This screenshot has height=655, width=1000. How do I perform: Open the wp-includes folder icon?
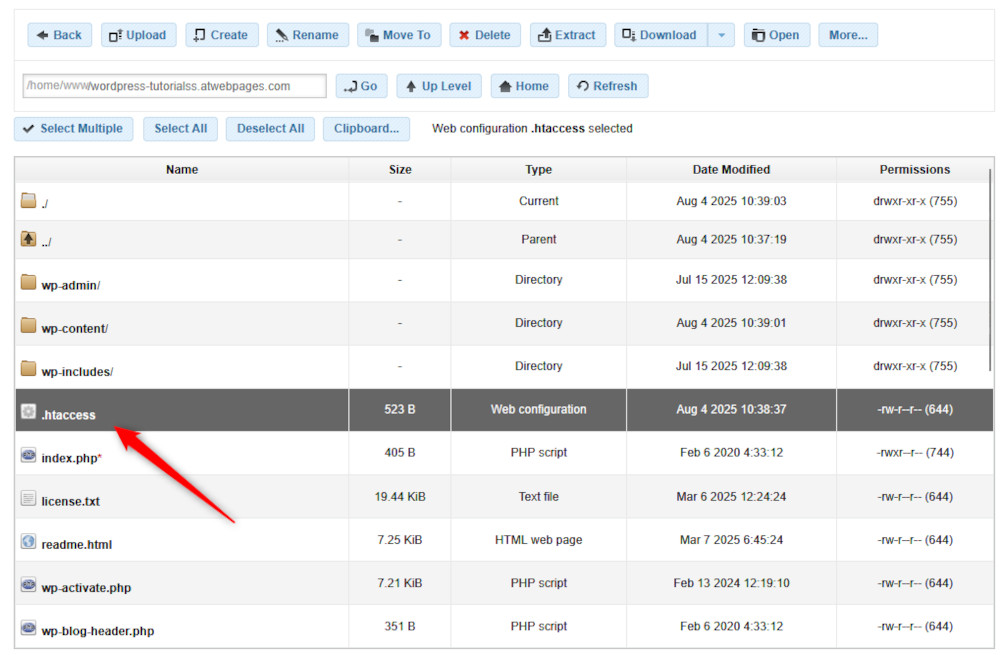tap(28, 367)
